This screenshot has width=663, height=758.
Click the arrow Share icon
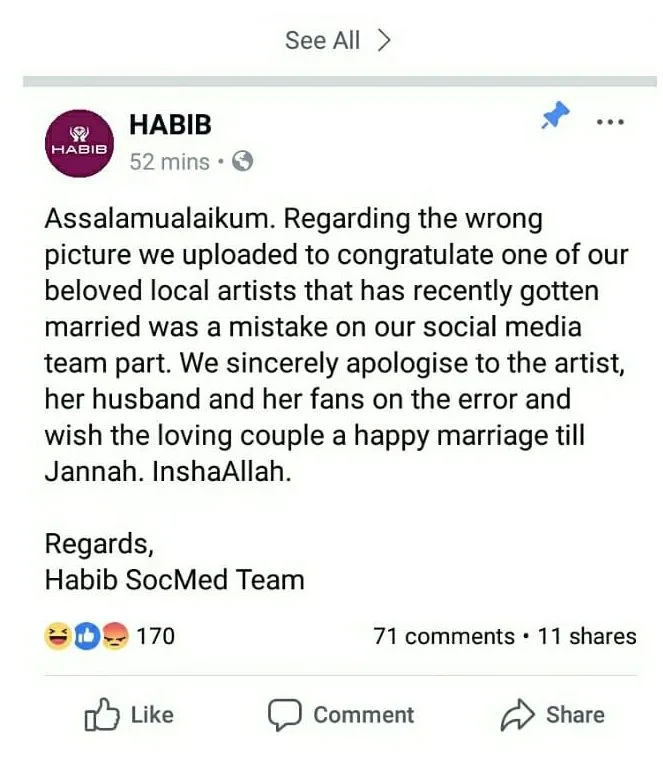tap(517, 714)
